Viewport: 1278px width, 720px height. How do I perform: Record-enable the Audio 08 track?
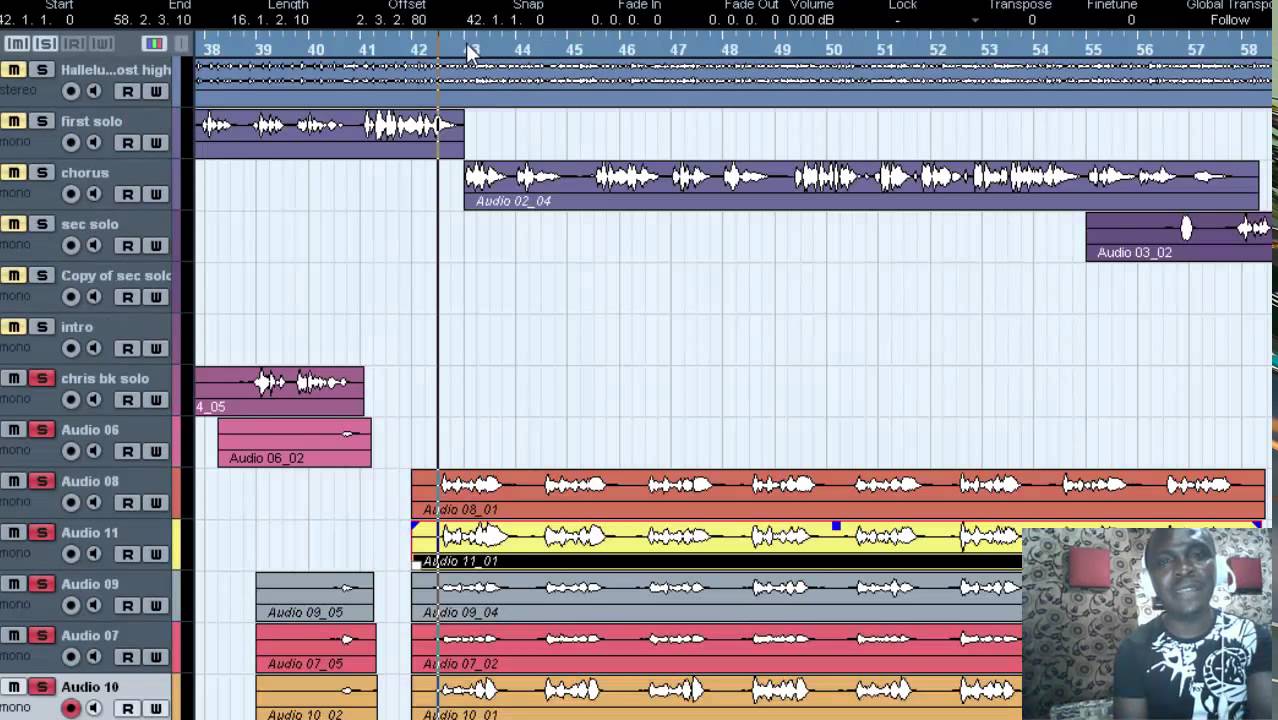tap(70, 503)
